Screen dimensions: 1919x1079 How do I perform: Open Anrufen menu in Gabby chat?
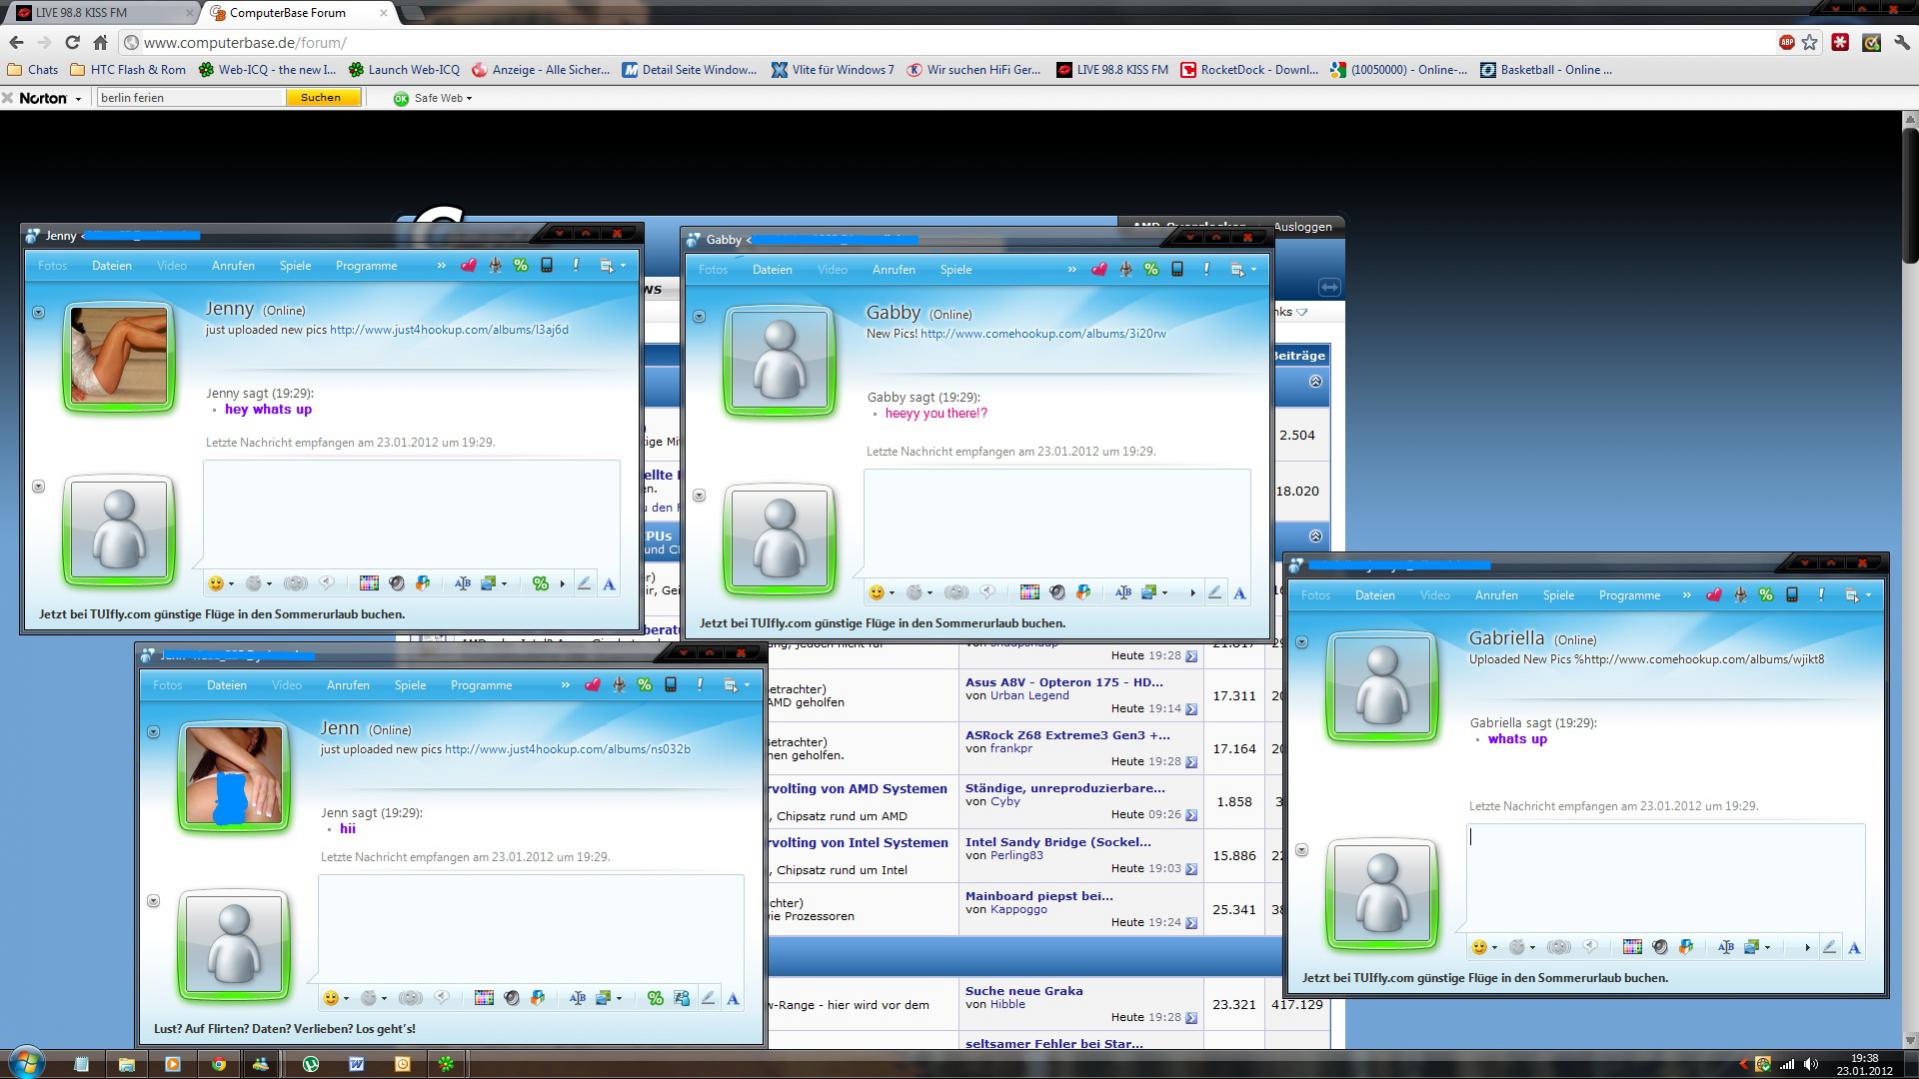coord(893,270)
